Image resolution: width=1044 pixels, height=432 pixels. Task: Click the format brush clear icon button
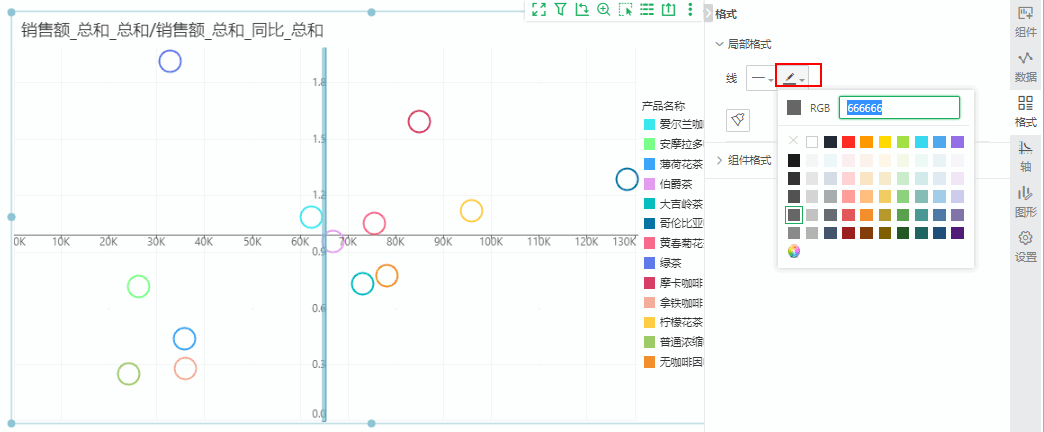click(738, 119)
